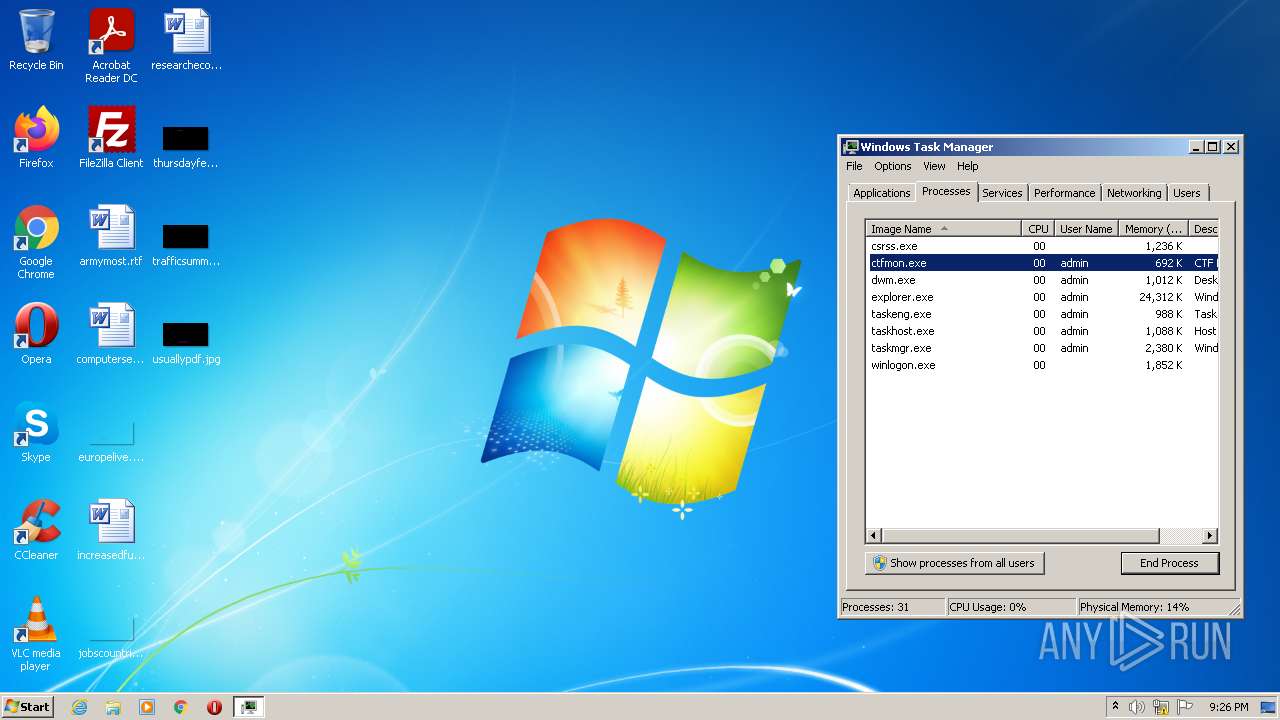Switch to the Services tab
Image resolution: width=1280 pixels, height=720 pixels.
1002,193
